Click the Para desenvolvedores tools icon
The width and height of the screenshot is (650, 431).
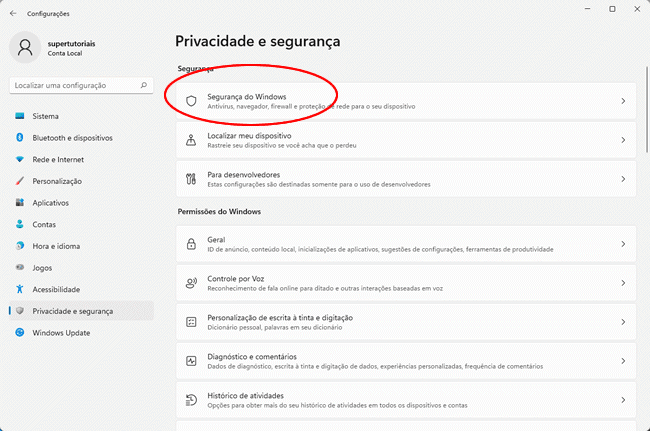point(191,179)
